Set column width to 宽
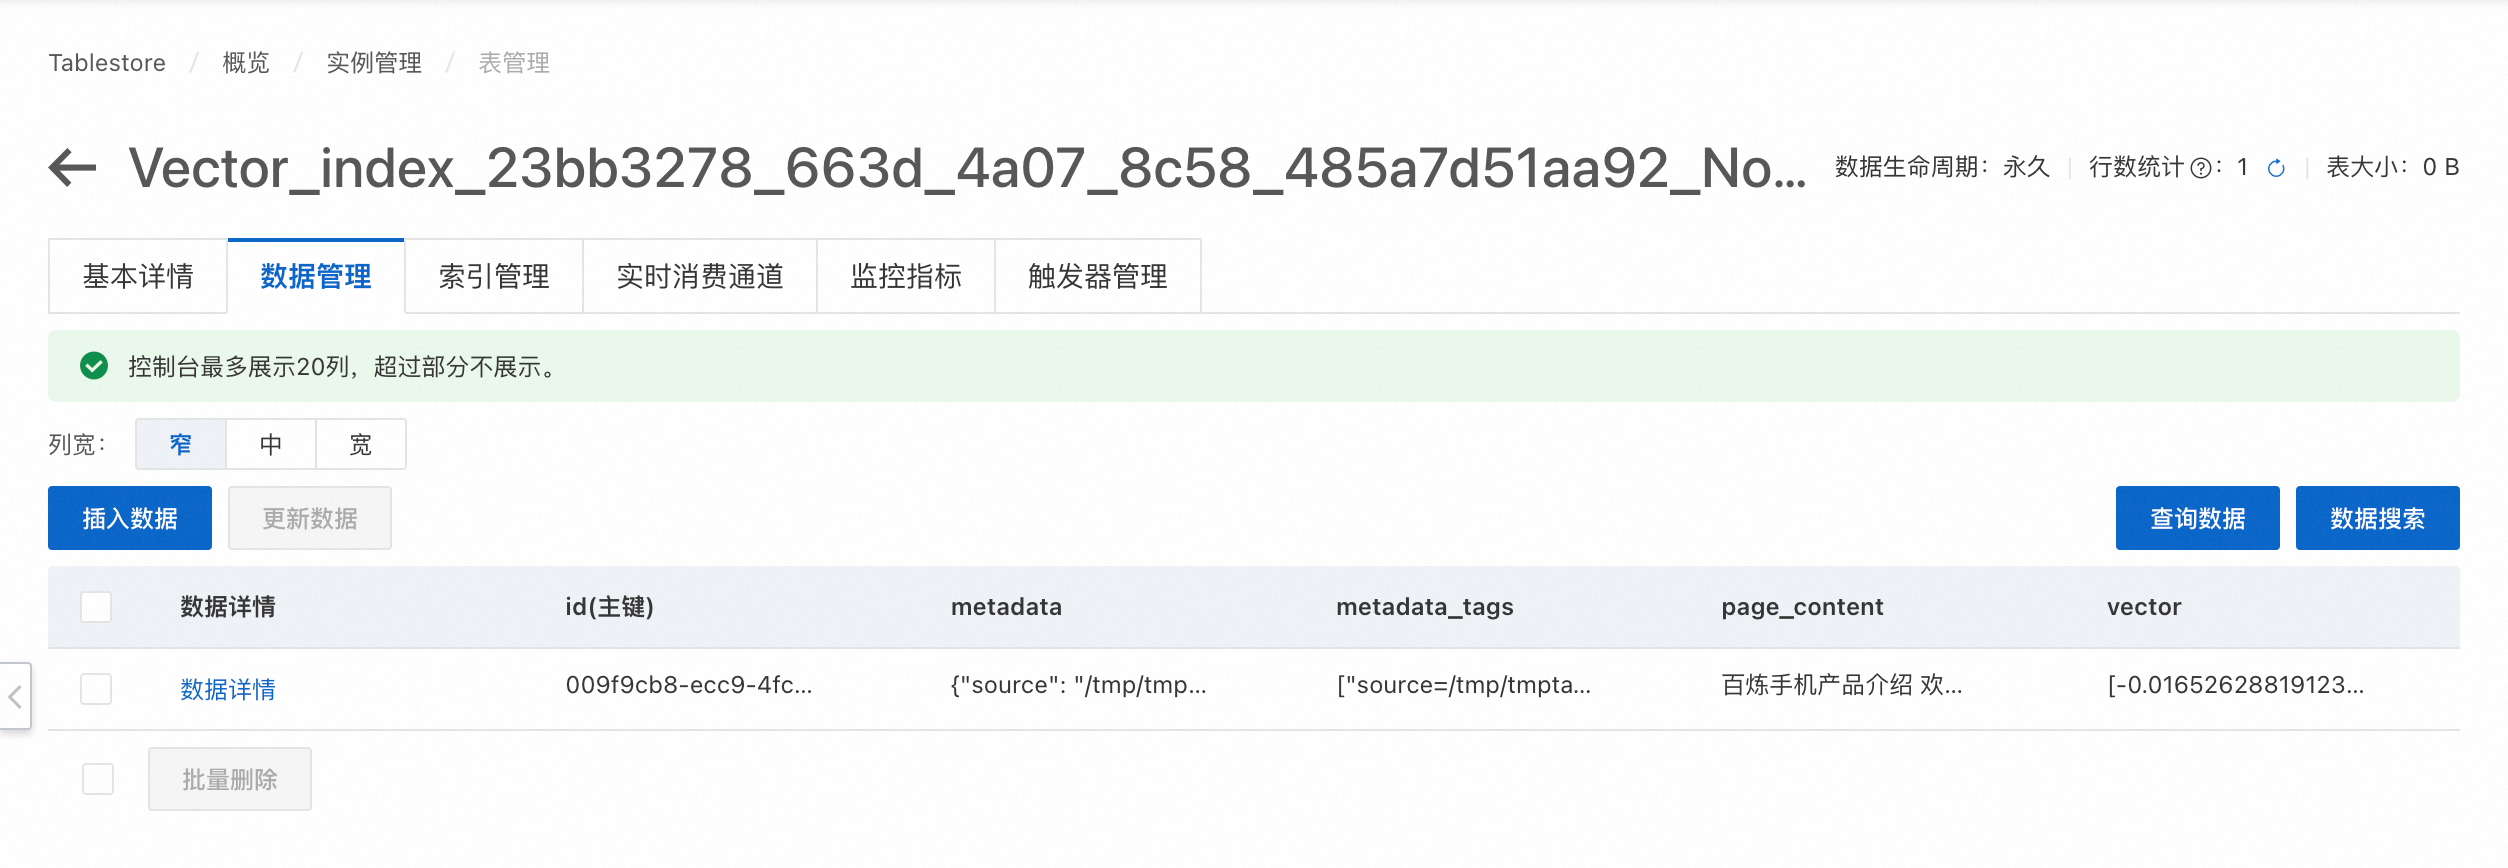 [361, 444]
